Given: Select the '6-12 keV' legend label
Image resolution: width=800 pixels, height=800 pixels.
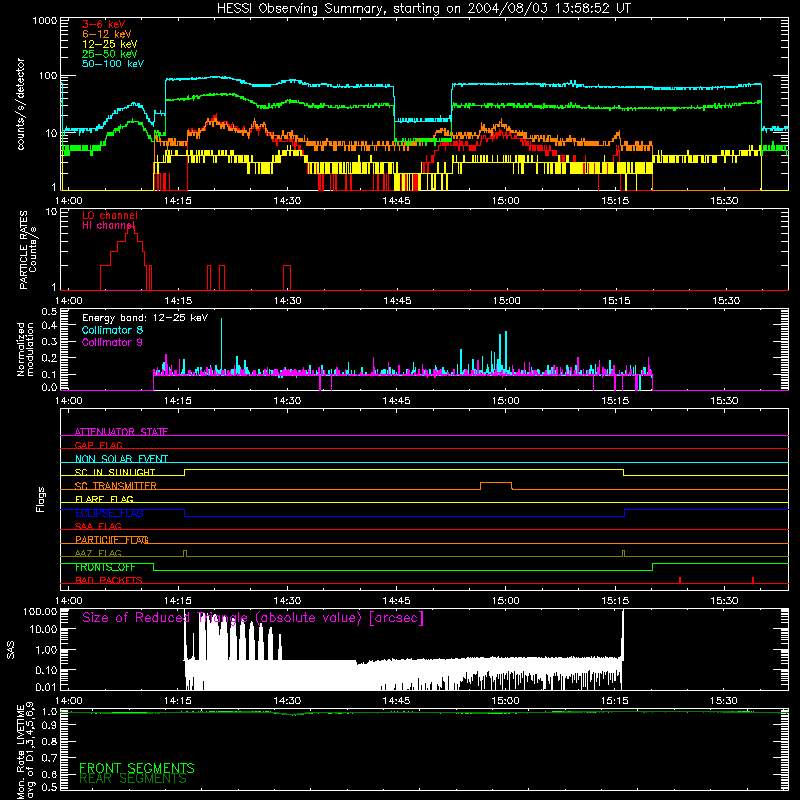Looking at the screenshot, I should 107,34.
